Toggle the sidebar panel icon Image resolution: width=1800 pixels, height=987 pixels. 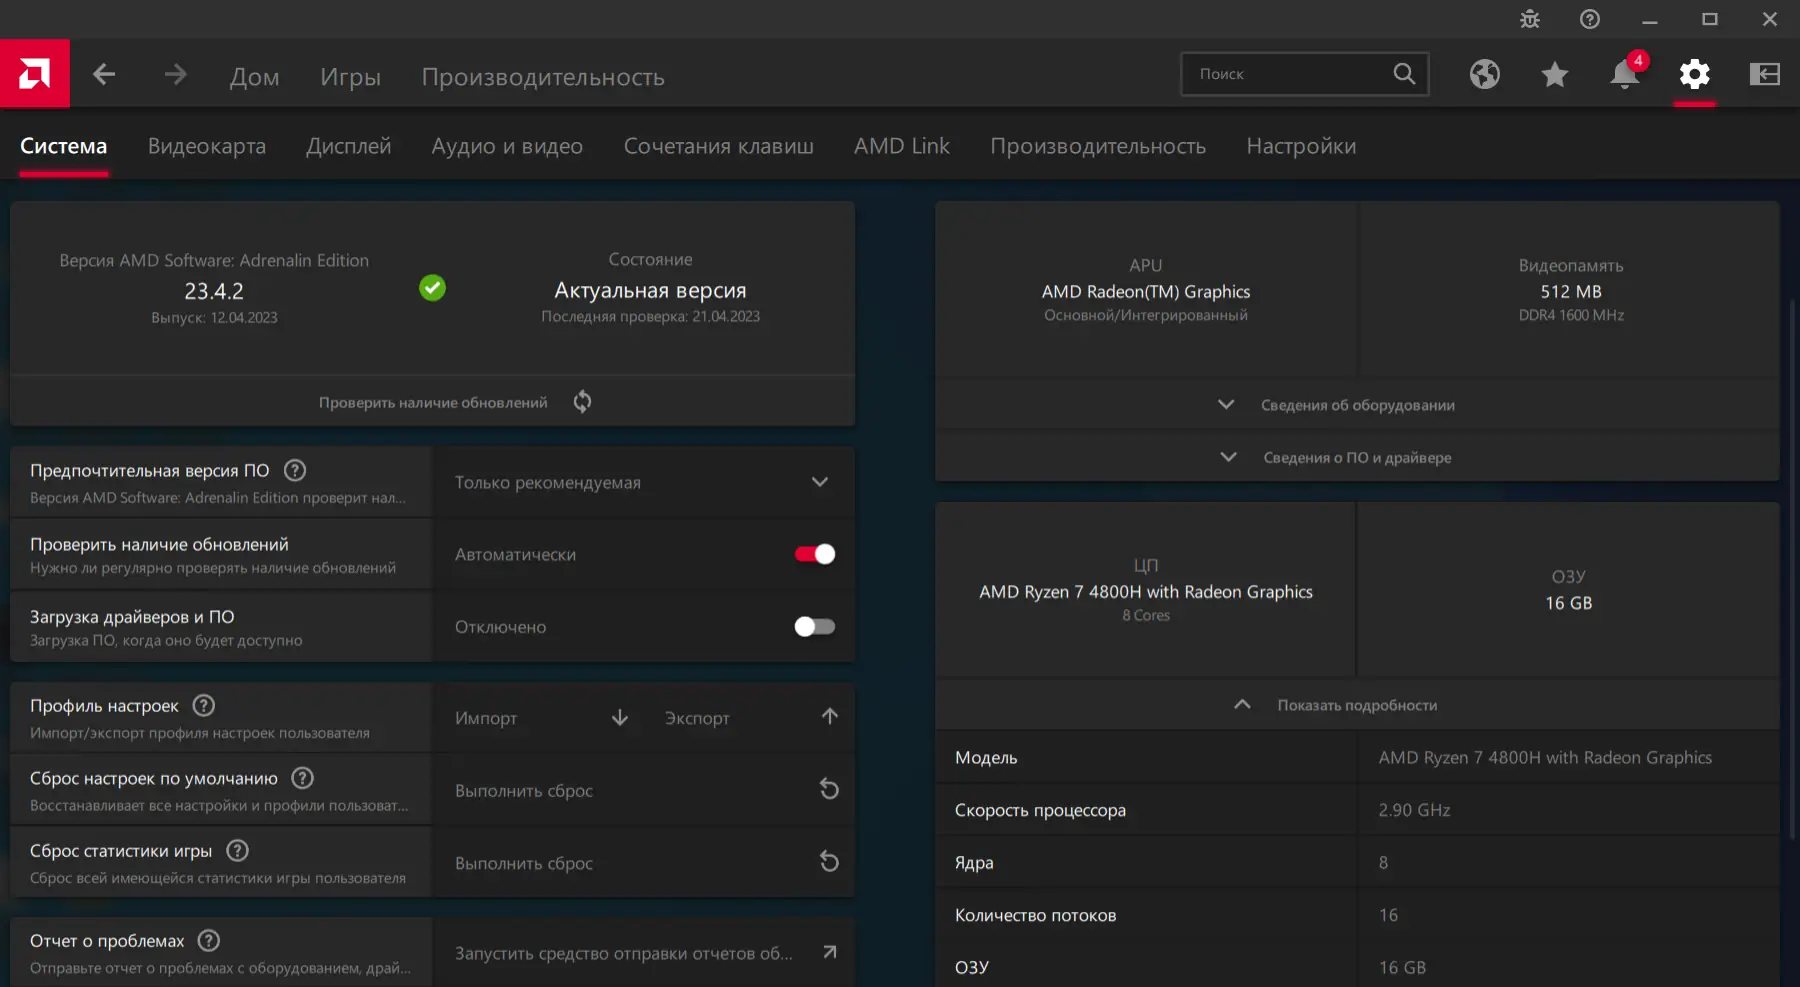pos(1765,74)
